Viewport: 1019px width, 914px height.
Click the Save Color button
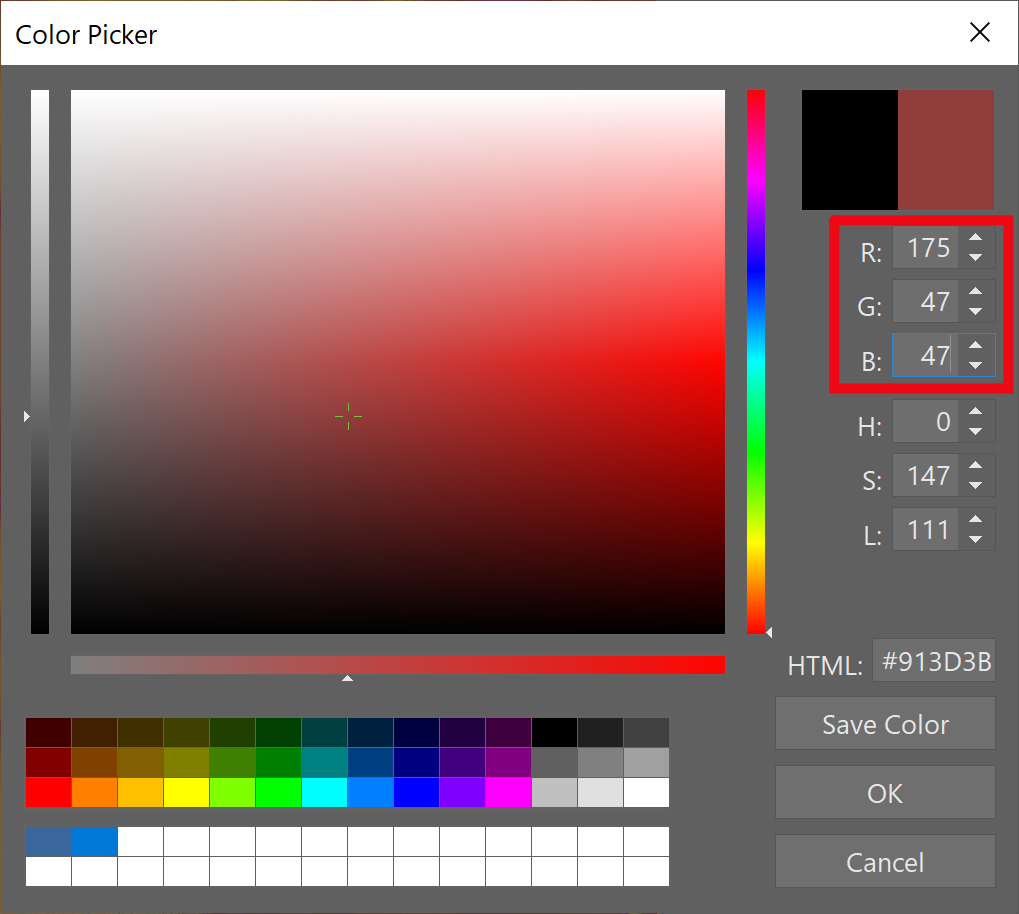884,723
